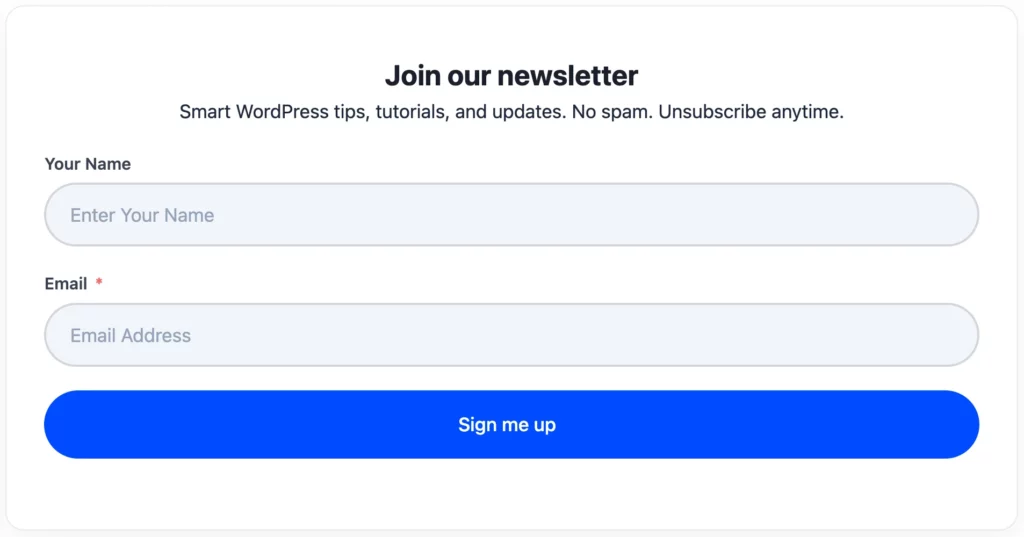Click the Email Address placeholder text

(130, 336)
